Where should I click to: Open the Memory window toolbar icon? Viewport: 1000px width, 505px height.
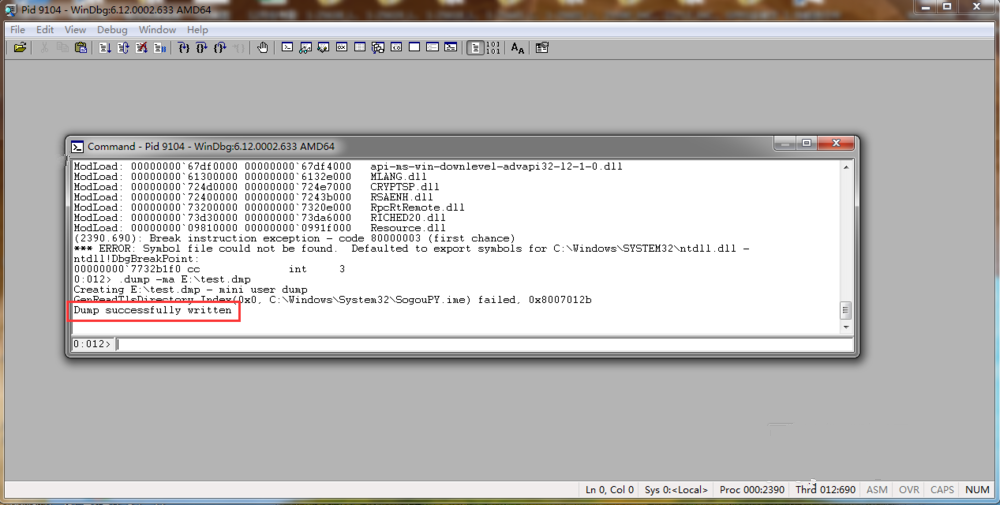click(x=360, y=47)
